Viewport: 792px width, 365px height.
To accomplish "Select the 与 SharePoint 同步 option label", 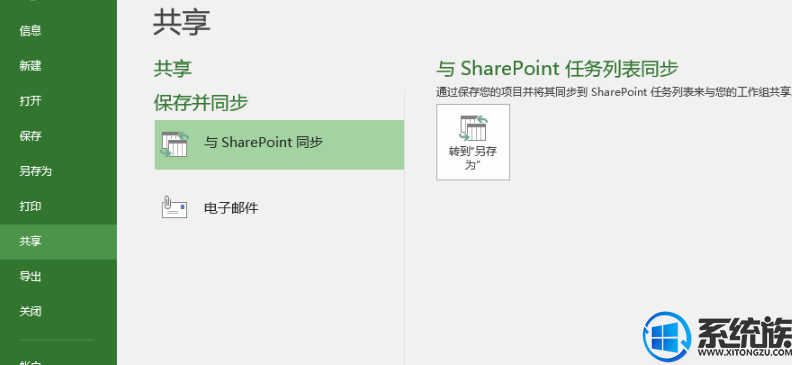I will pos(263,143).
